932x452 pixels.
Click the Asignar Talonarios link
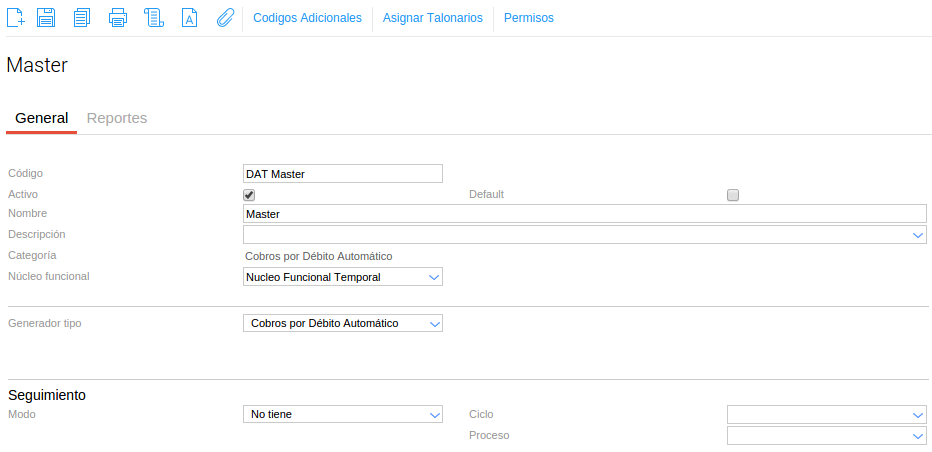click(432, 18)
